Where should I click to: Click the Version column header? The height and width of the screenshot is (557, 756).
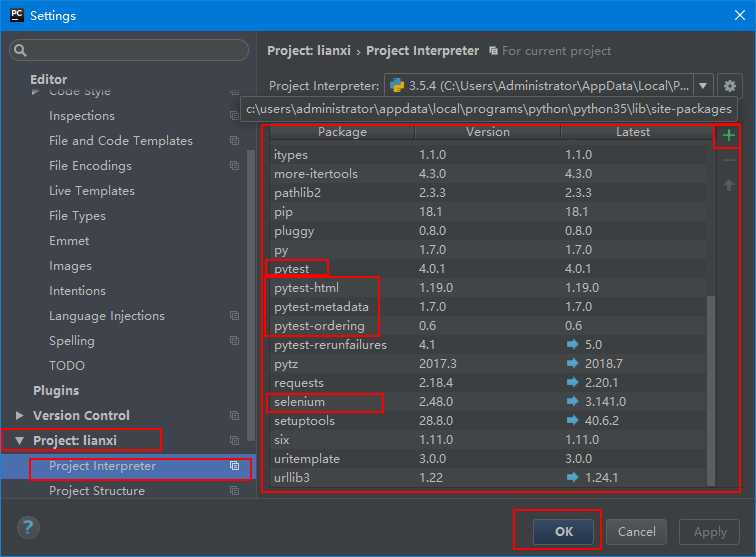tap(487, 132)
